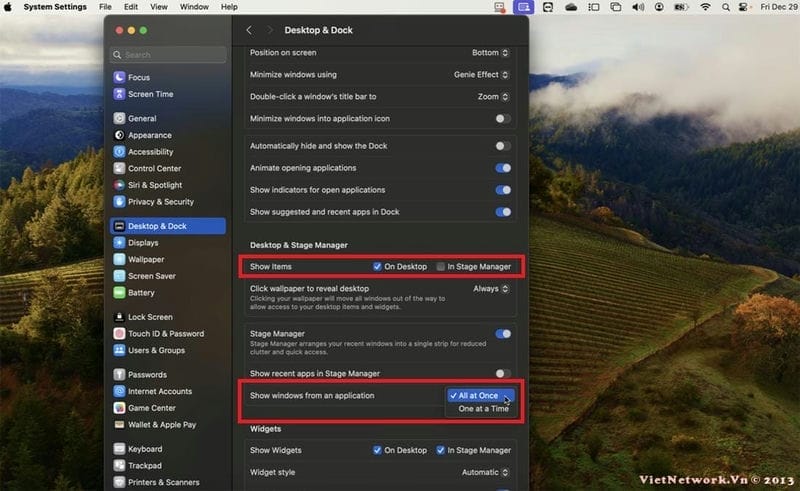Uncheck Show Items On Desktop checkbox
This screenshot has width=800, height=491.
(x=377, y=267)
